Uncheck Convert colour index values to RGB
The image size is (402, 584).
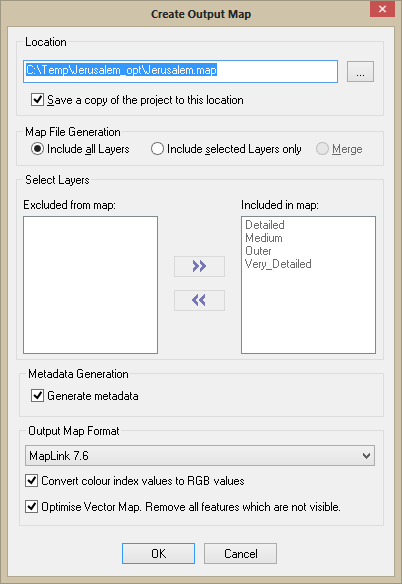[32, 481]
